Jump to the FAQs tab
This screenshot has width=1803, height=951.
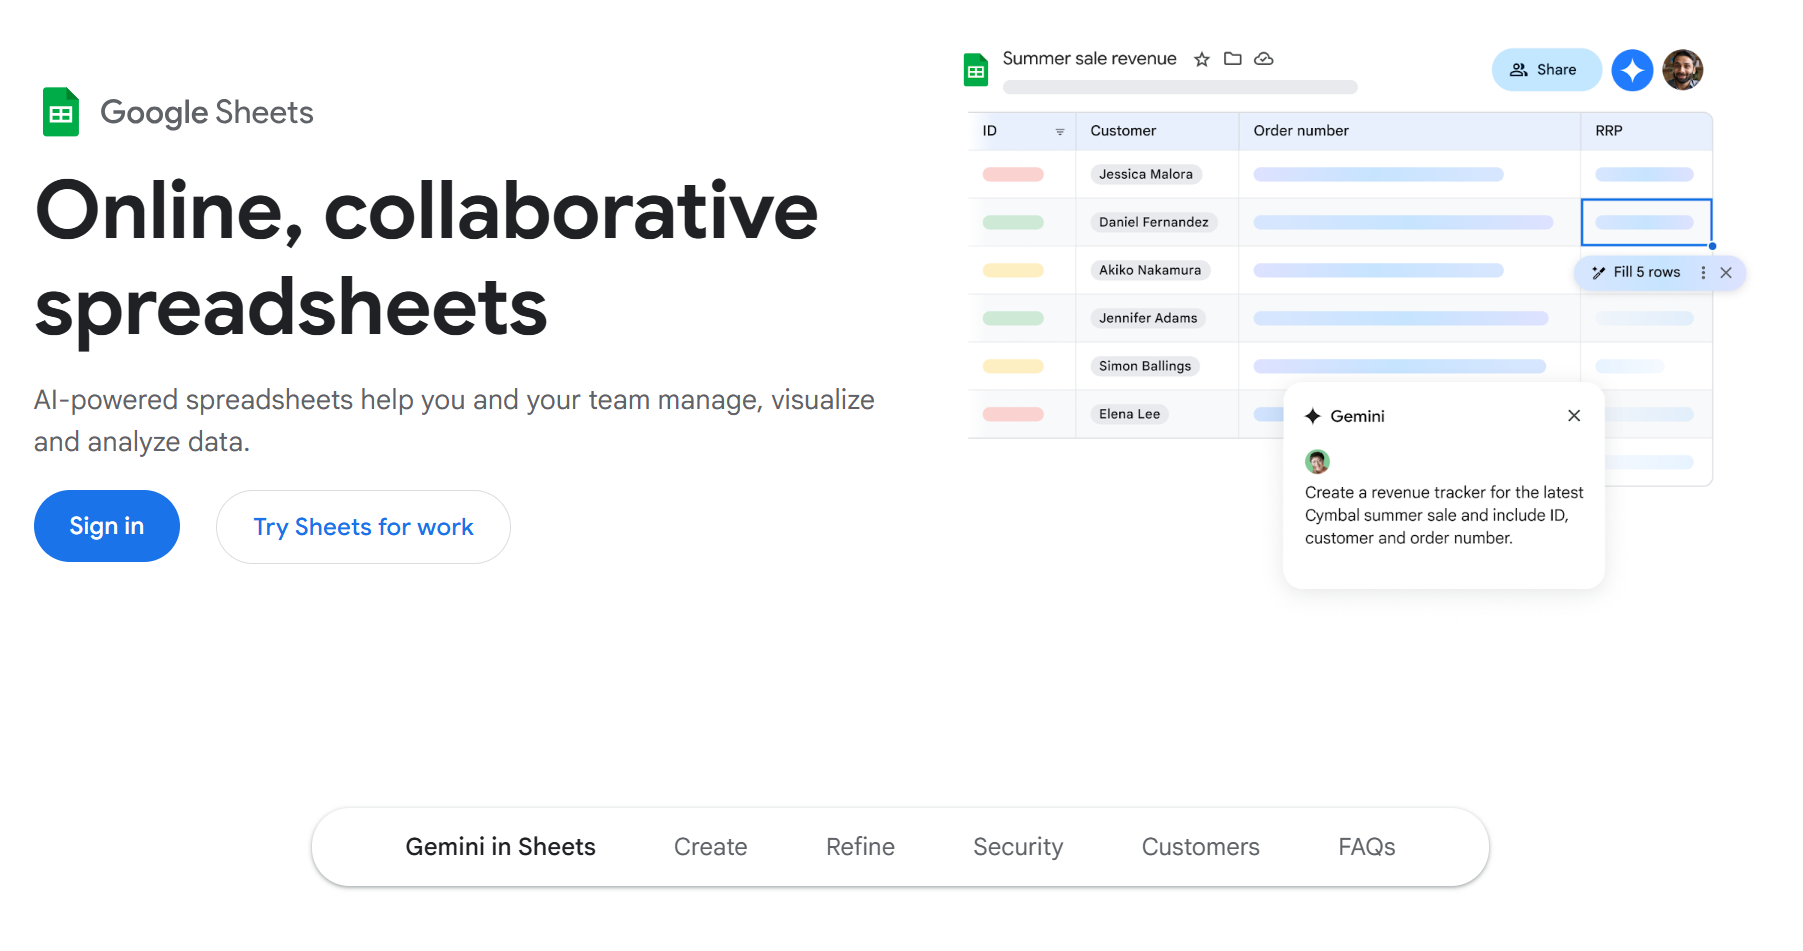click(1367, 847)
